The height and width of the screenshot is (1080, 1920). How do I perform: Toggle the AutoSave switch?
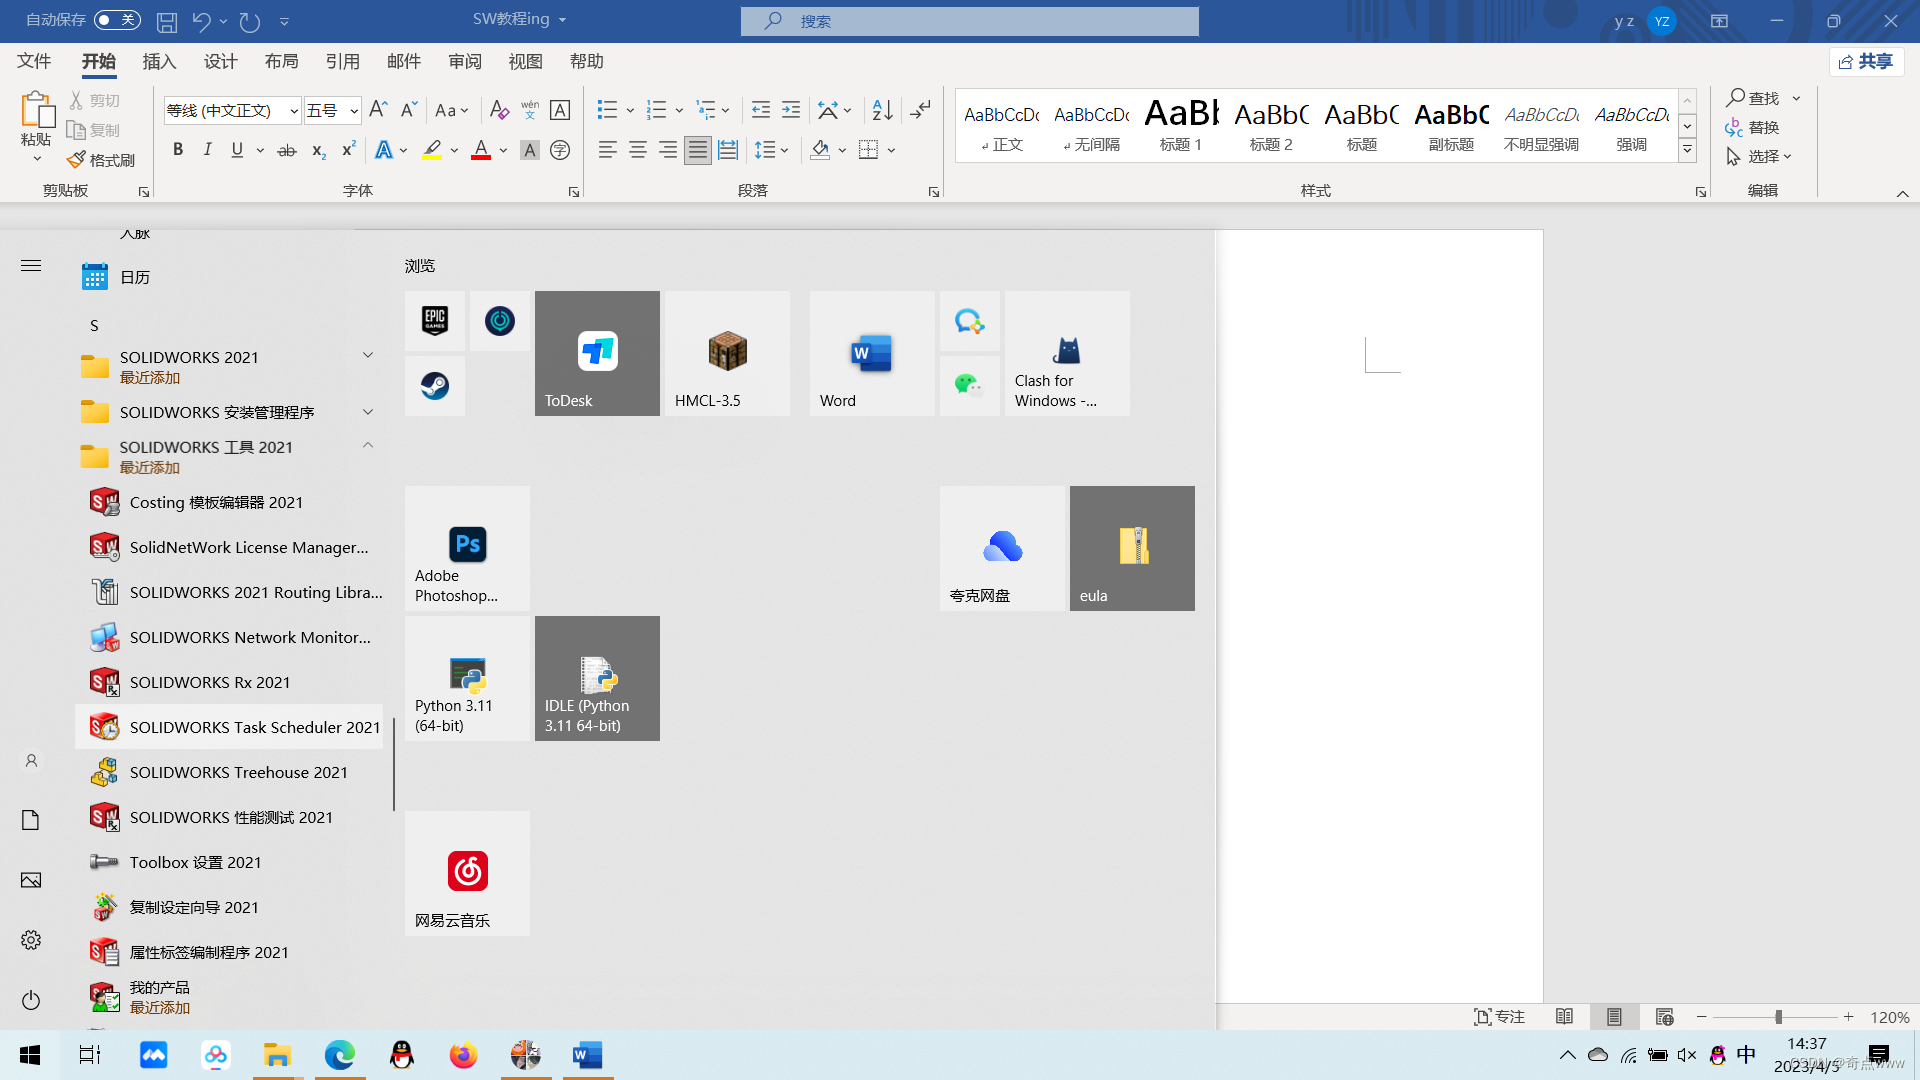pos(117,20)
